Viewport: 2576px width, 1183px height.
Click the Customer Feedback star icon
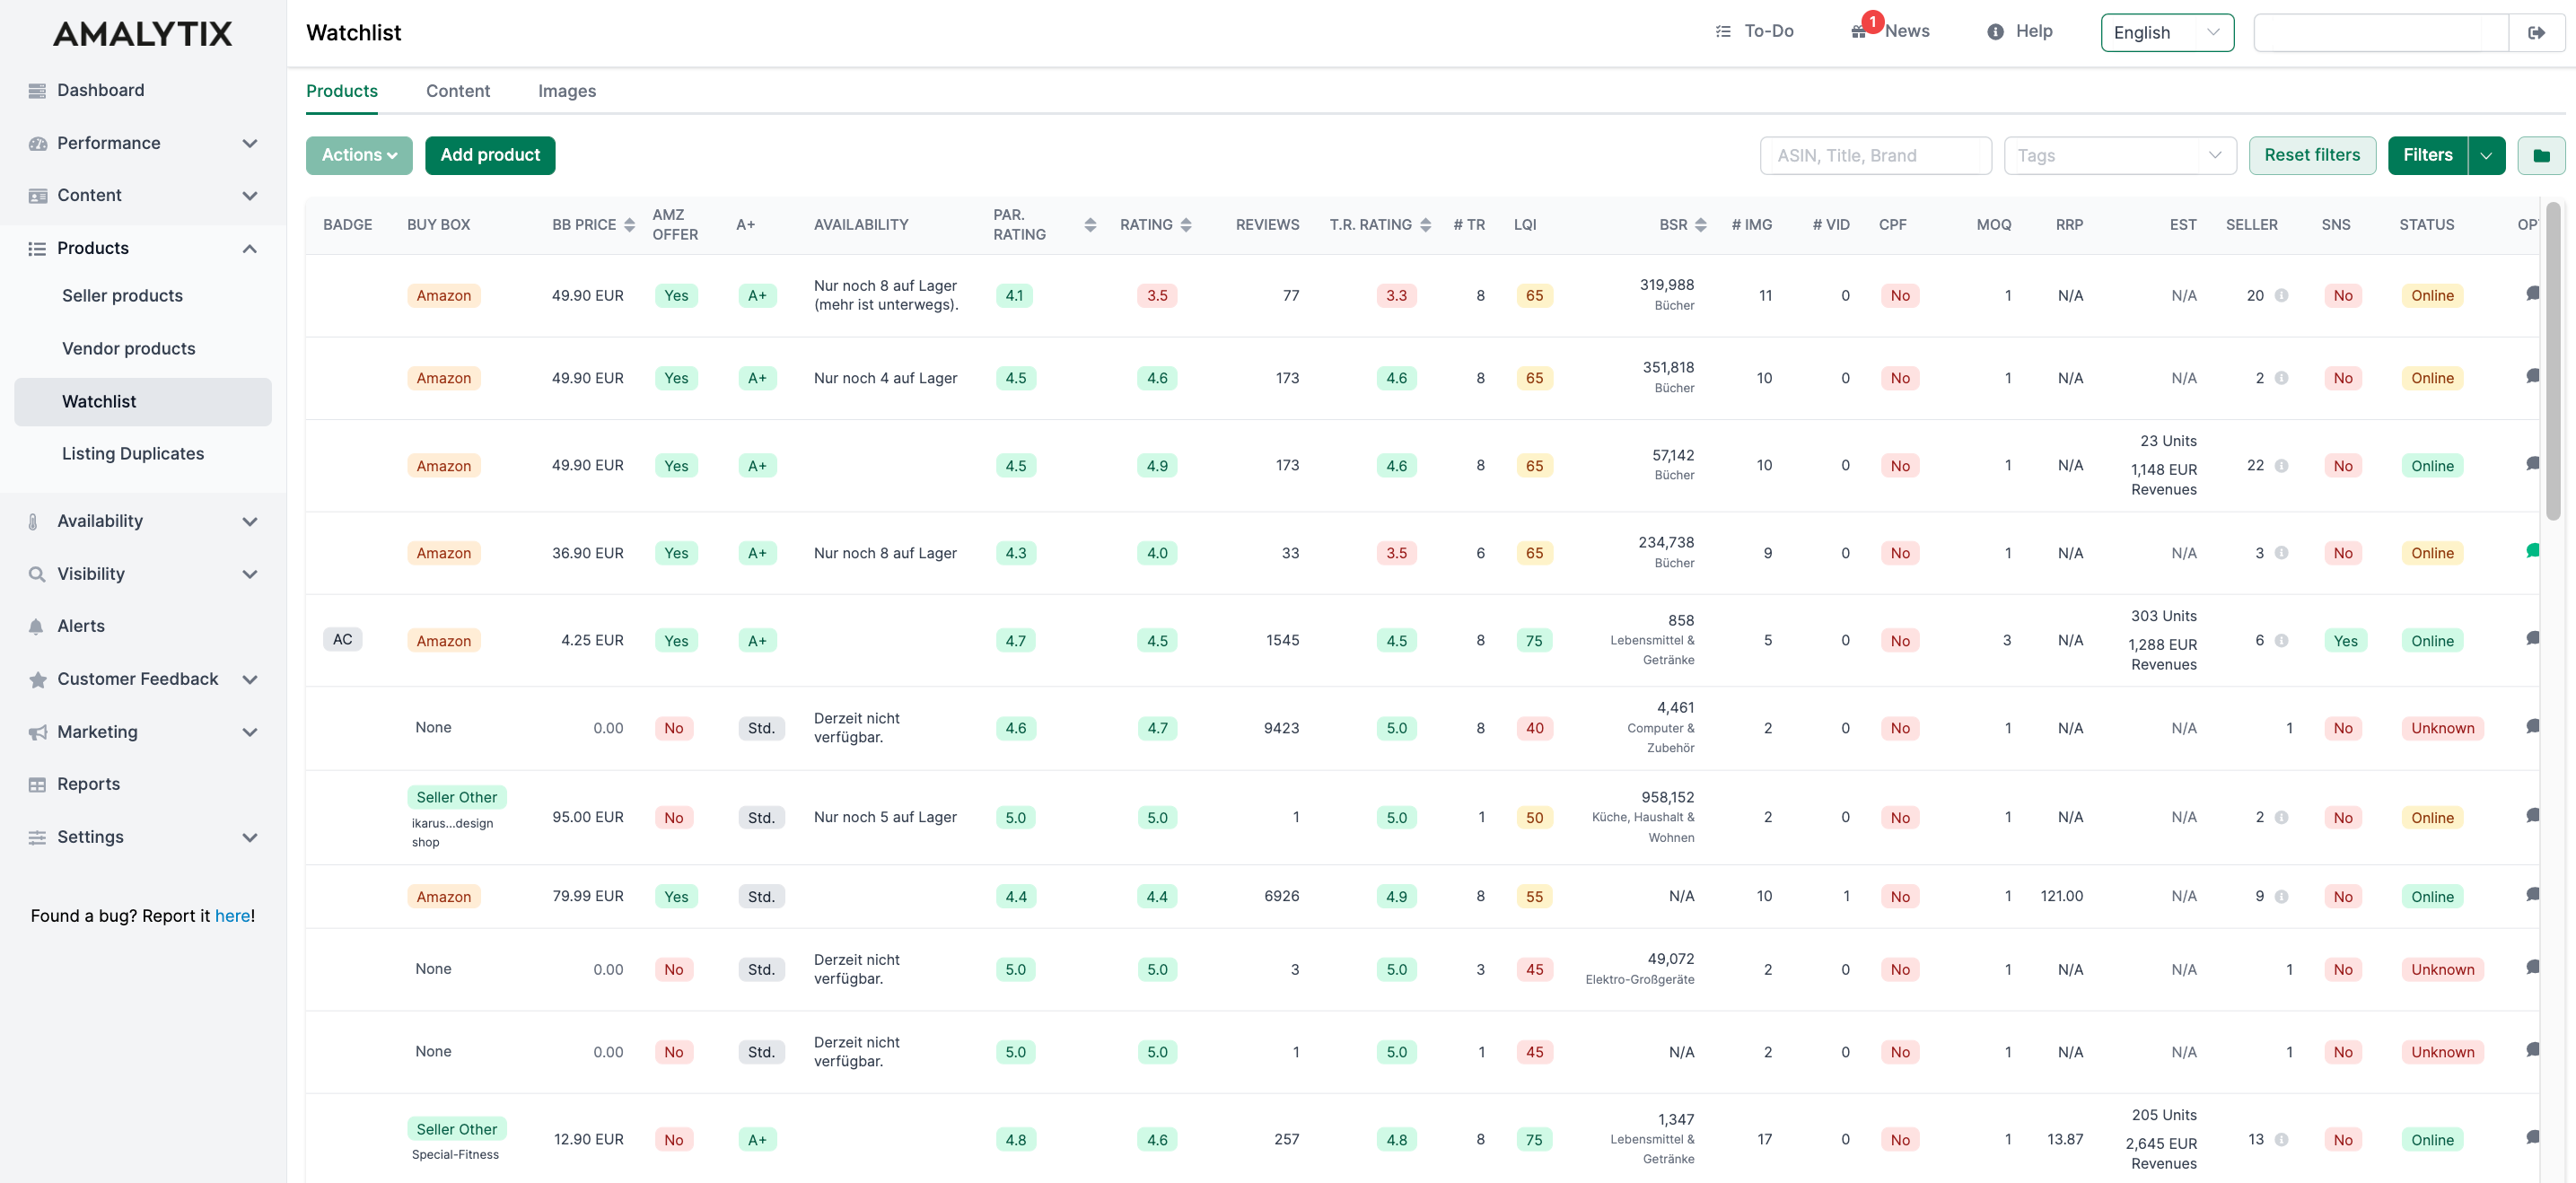coord(38,679)
